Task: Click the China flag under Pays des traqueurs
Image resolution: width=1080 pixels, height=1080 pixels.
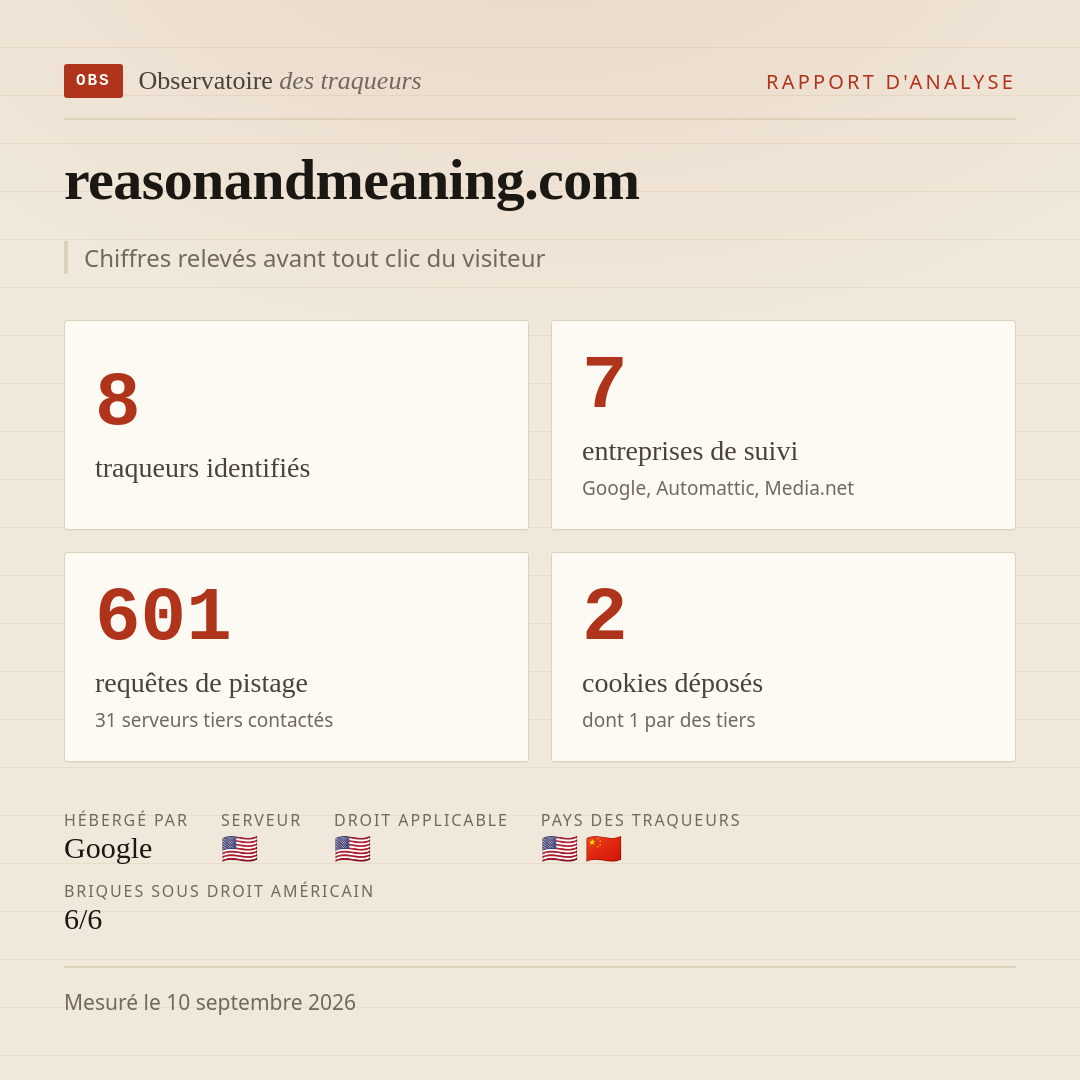Action: point(603,849)
